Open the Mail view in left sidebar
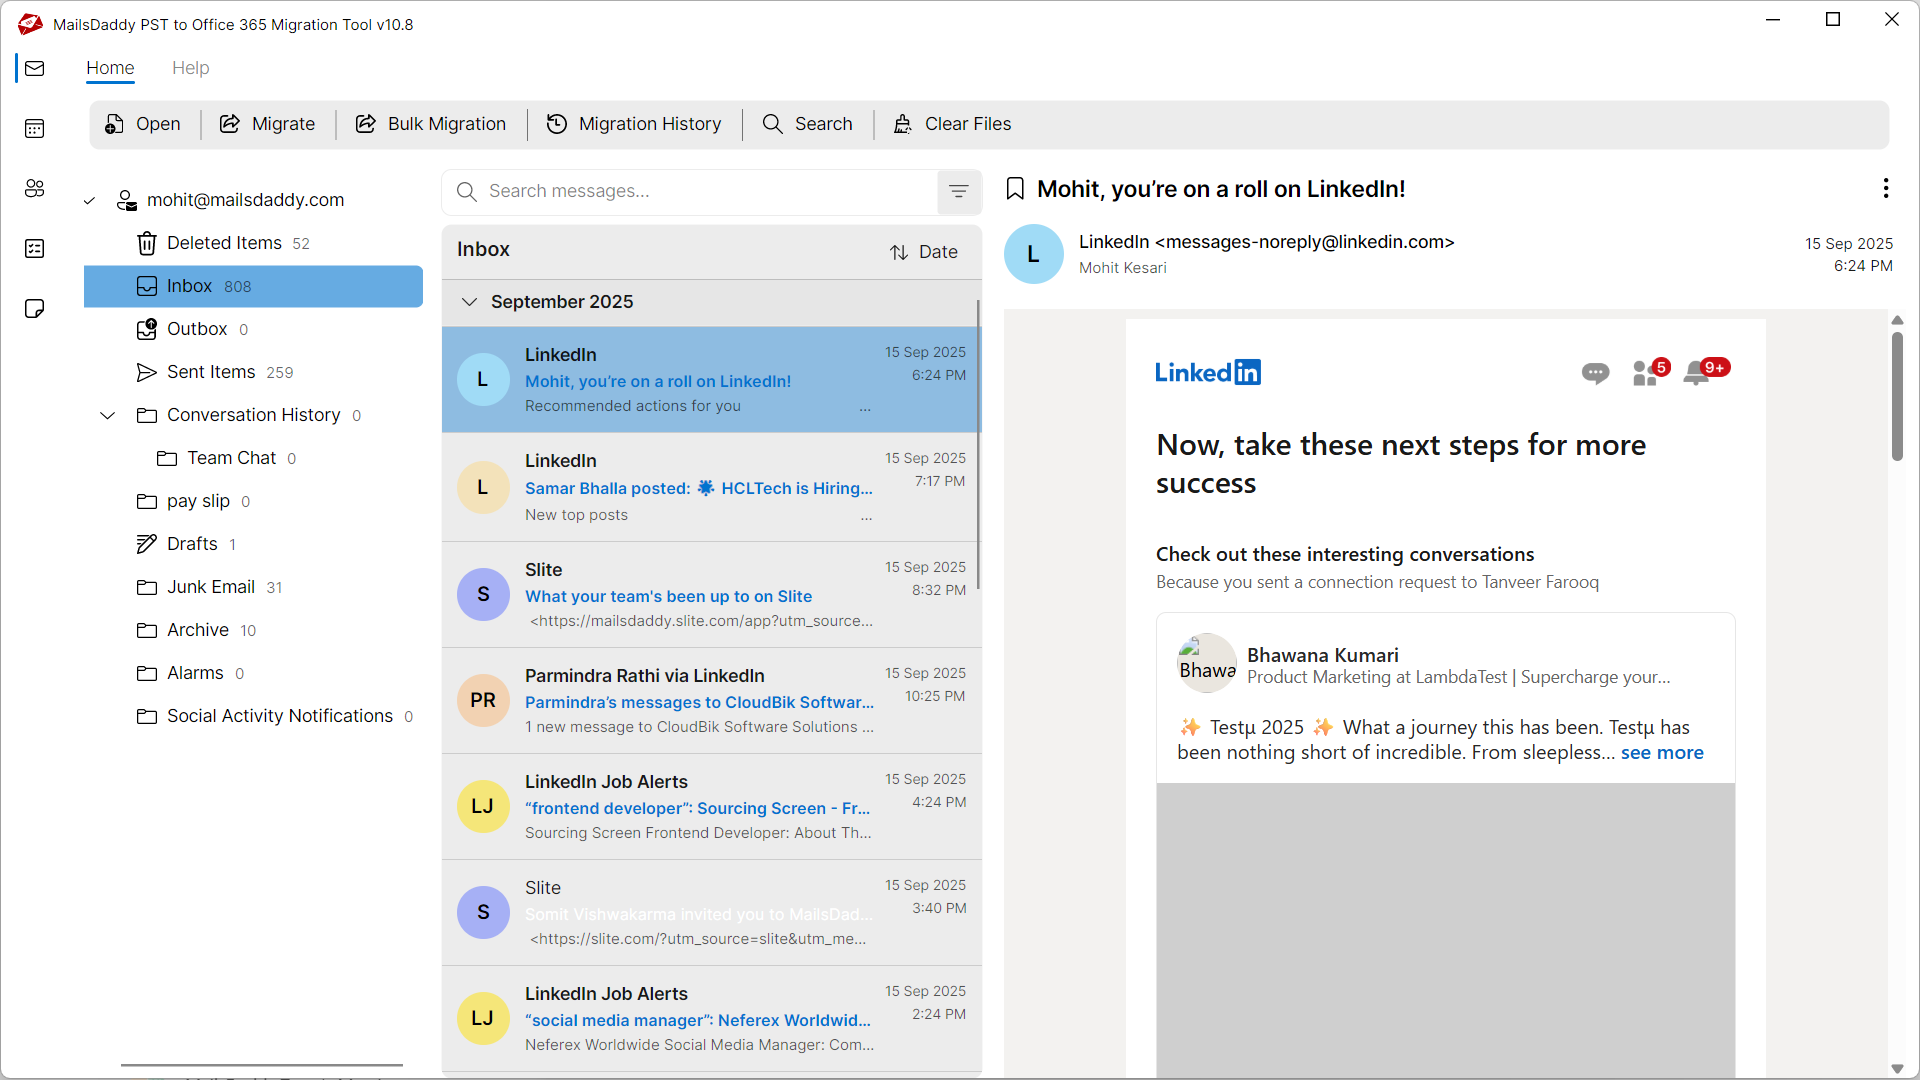 35,68
